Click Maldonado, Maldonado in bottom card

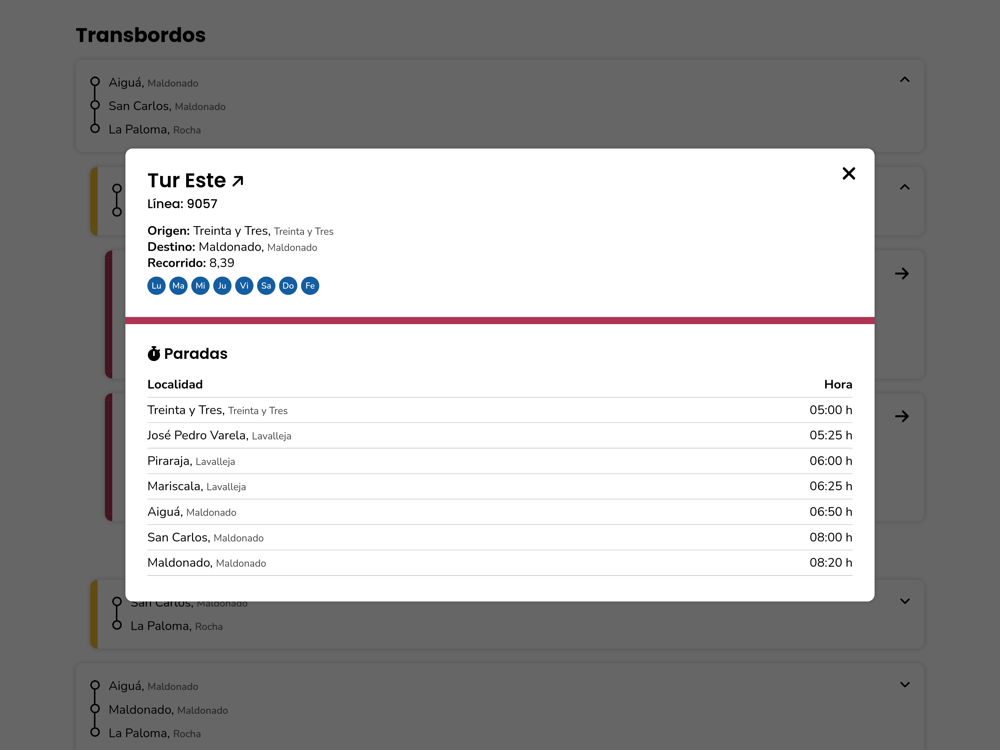(168, 710)
